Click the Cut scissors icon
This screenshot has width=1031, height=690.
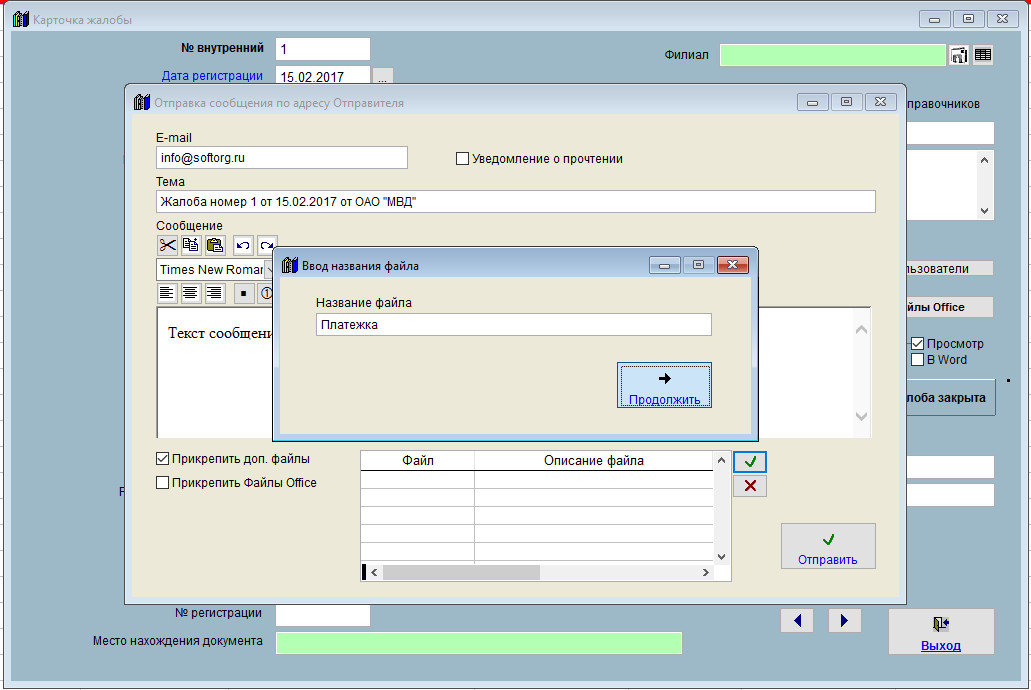[167, 245]
